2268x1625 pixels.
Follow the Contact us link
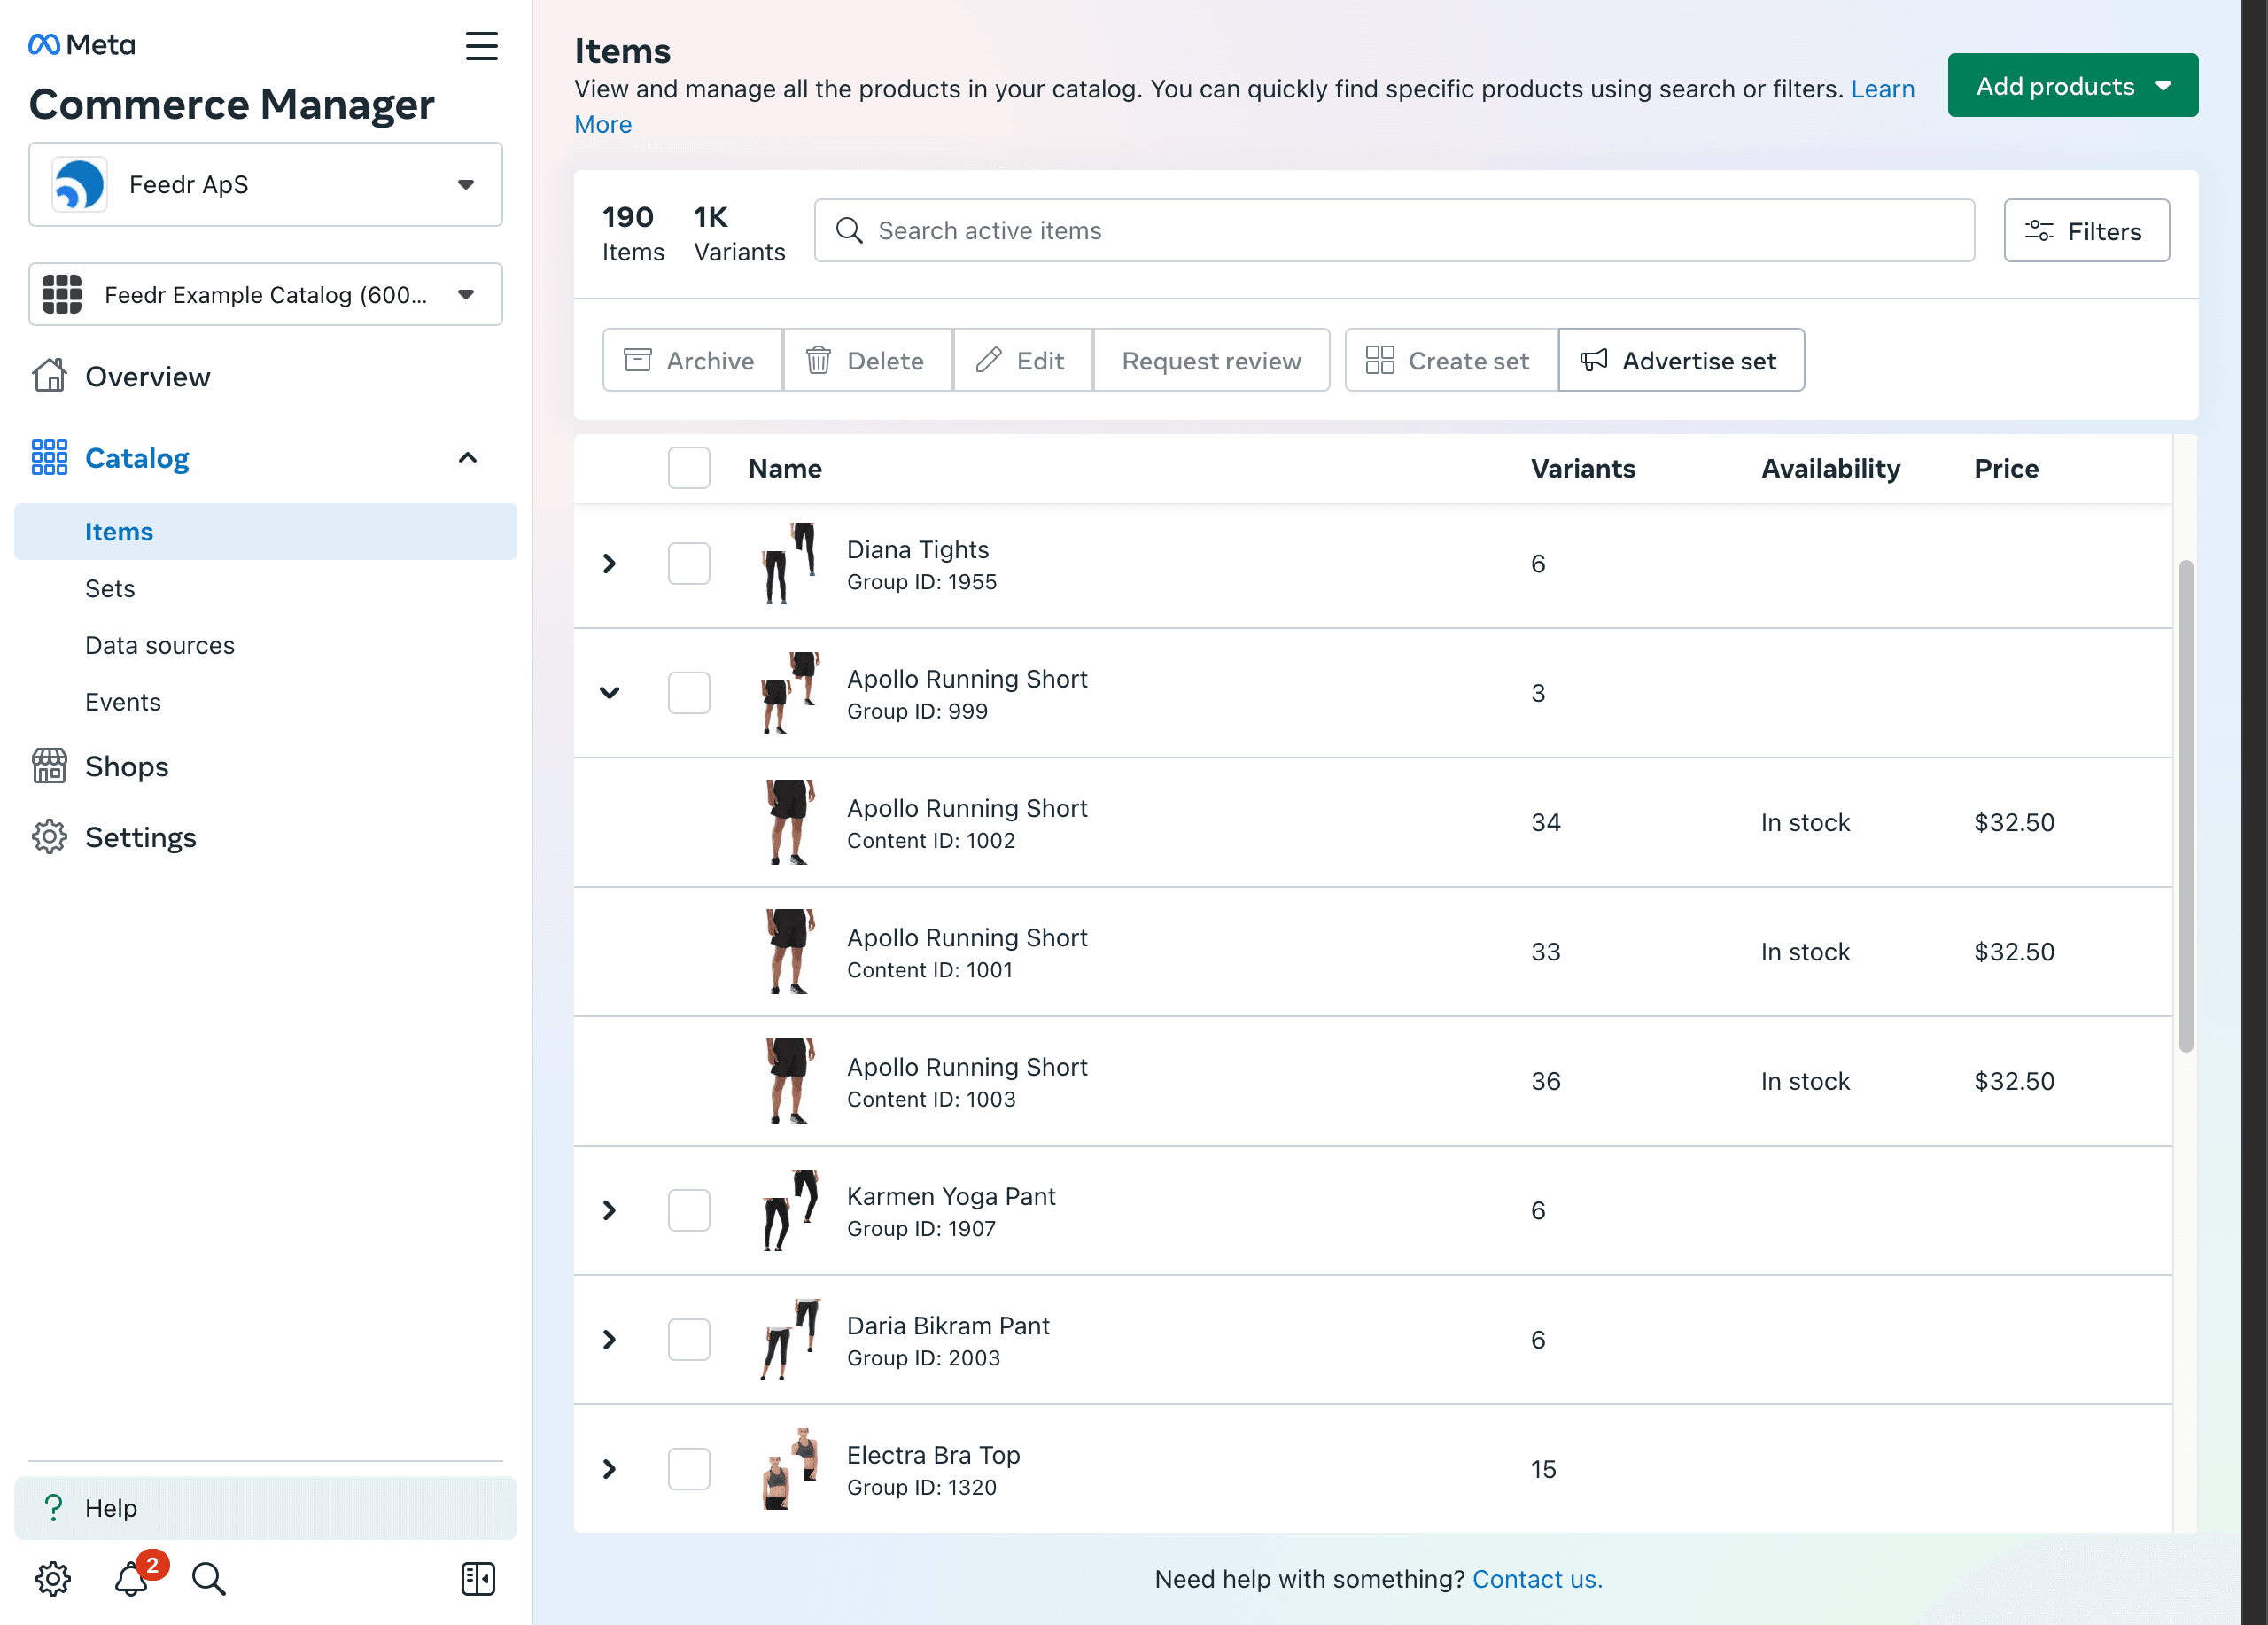(1536, 1578)
